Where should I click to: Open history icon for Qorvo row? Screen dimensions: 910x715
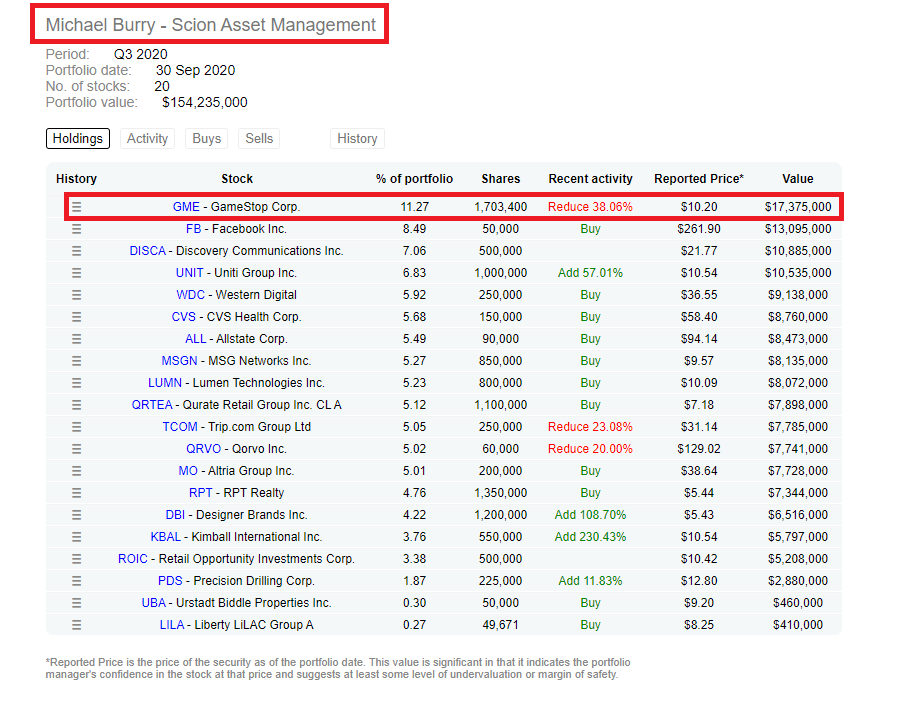click(x=77, y=449)
